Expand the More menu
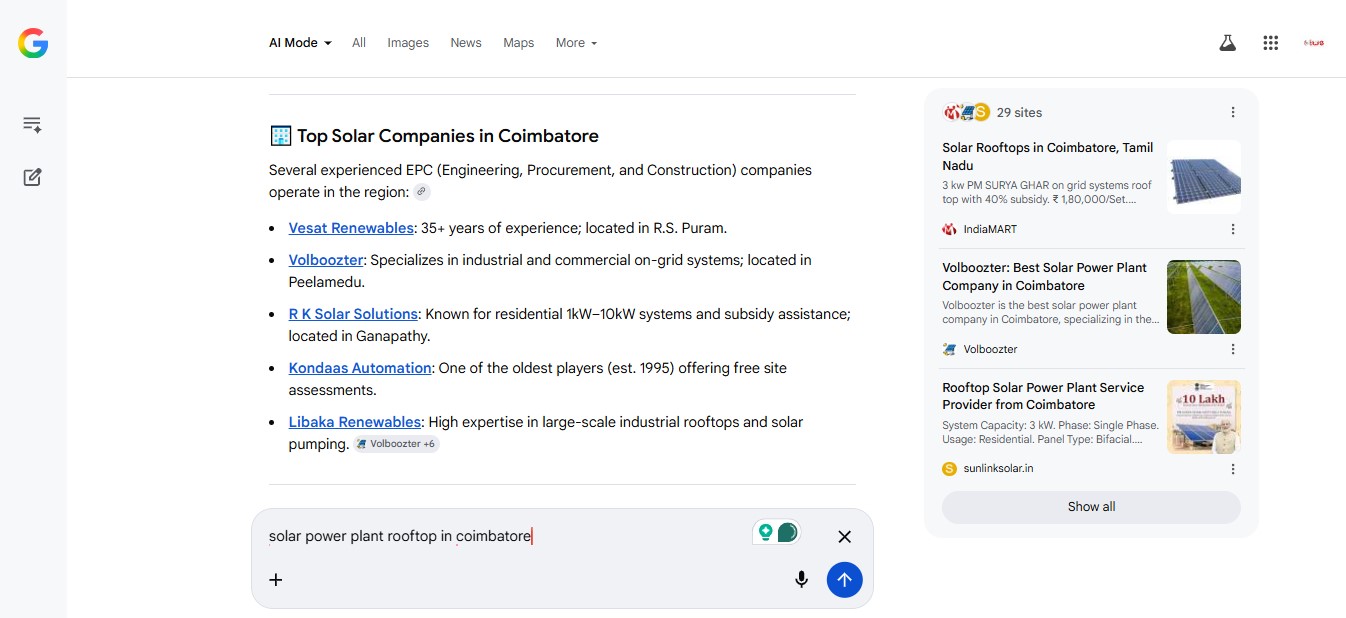This screenshot has width=1346, height=618. coord(576,43)
